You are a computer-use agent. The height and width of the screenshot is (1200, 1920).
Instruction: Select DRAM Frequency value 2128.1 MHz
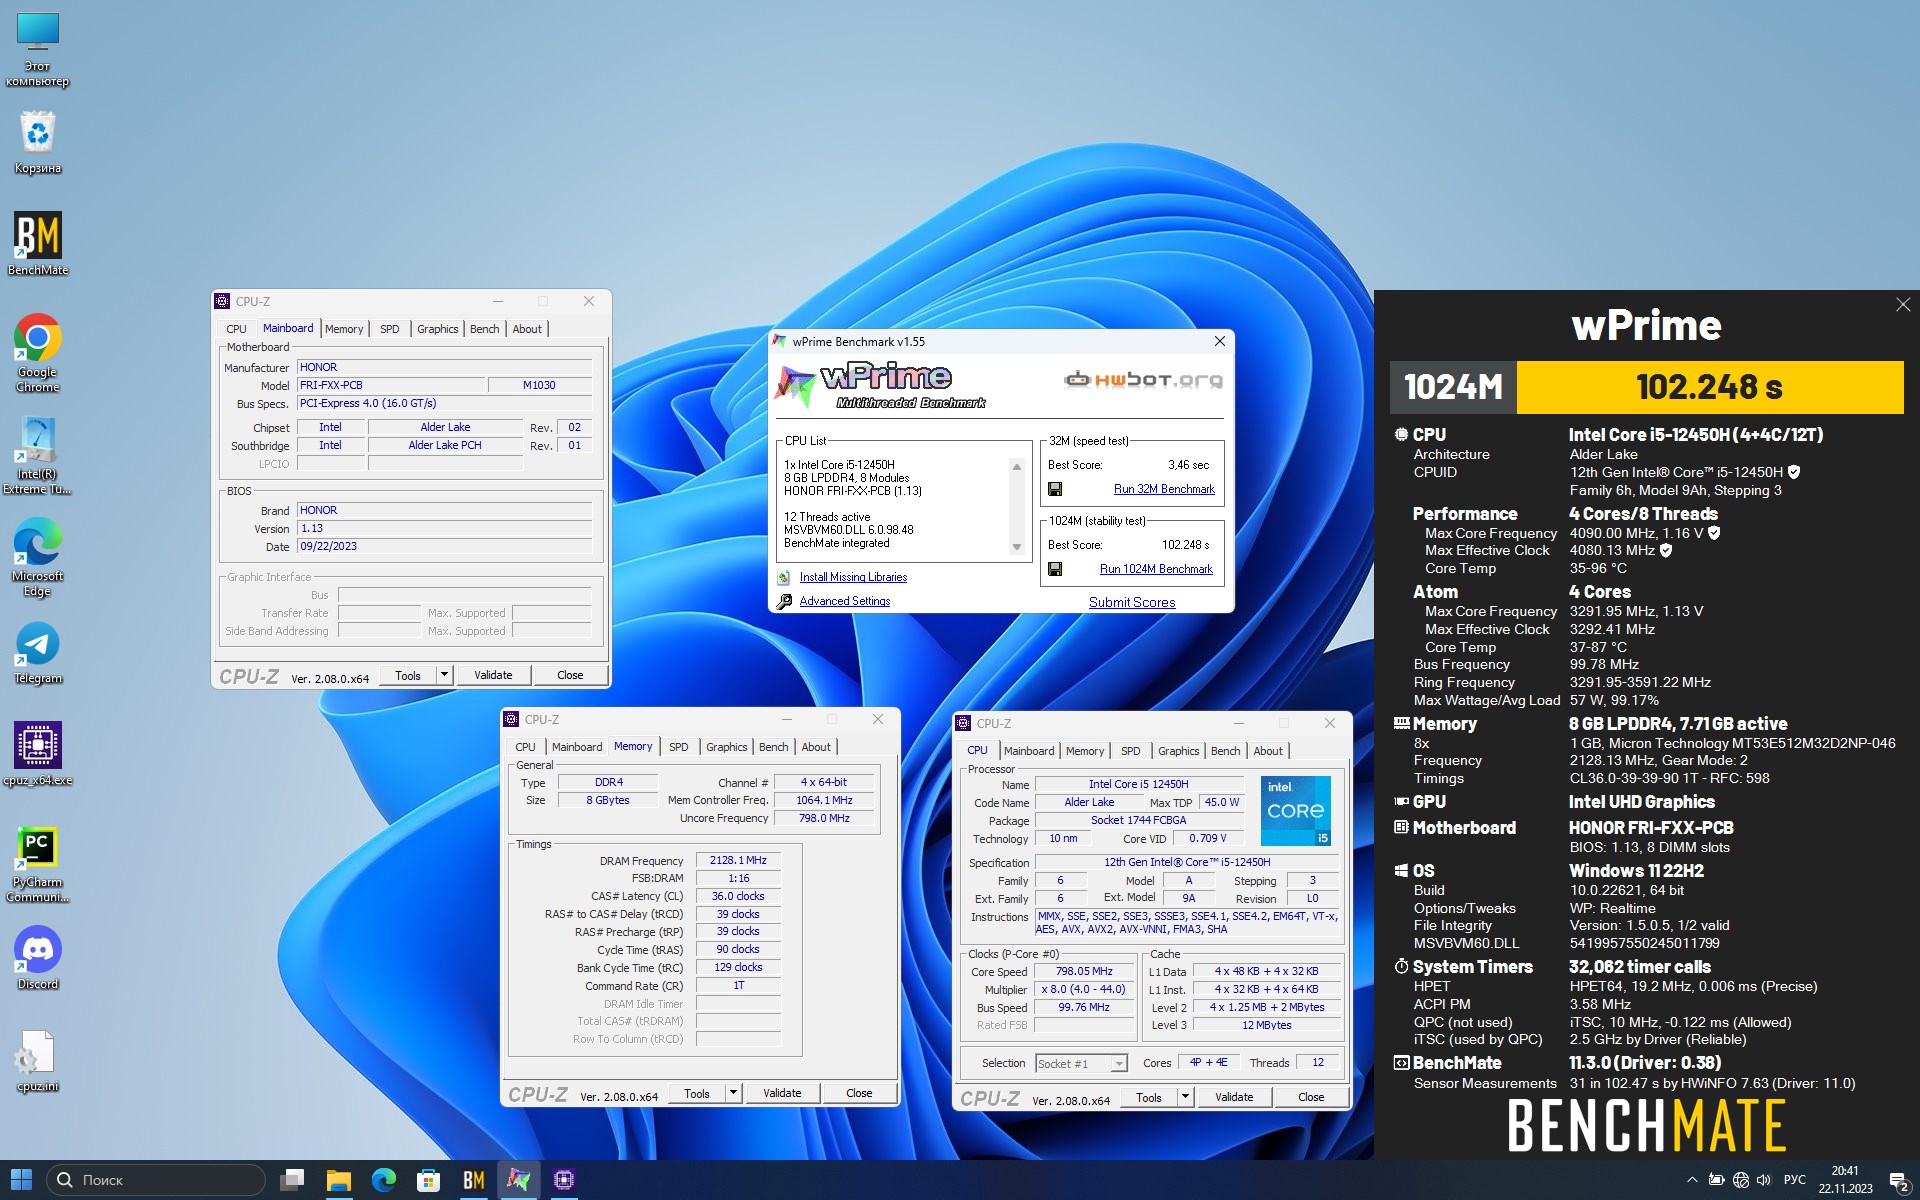coord(738,860)
